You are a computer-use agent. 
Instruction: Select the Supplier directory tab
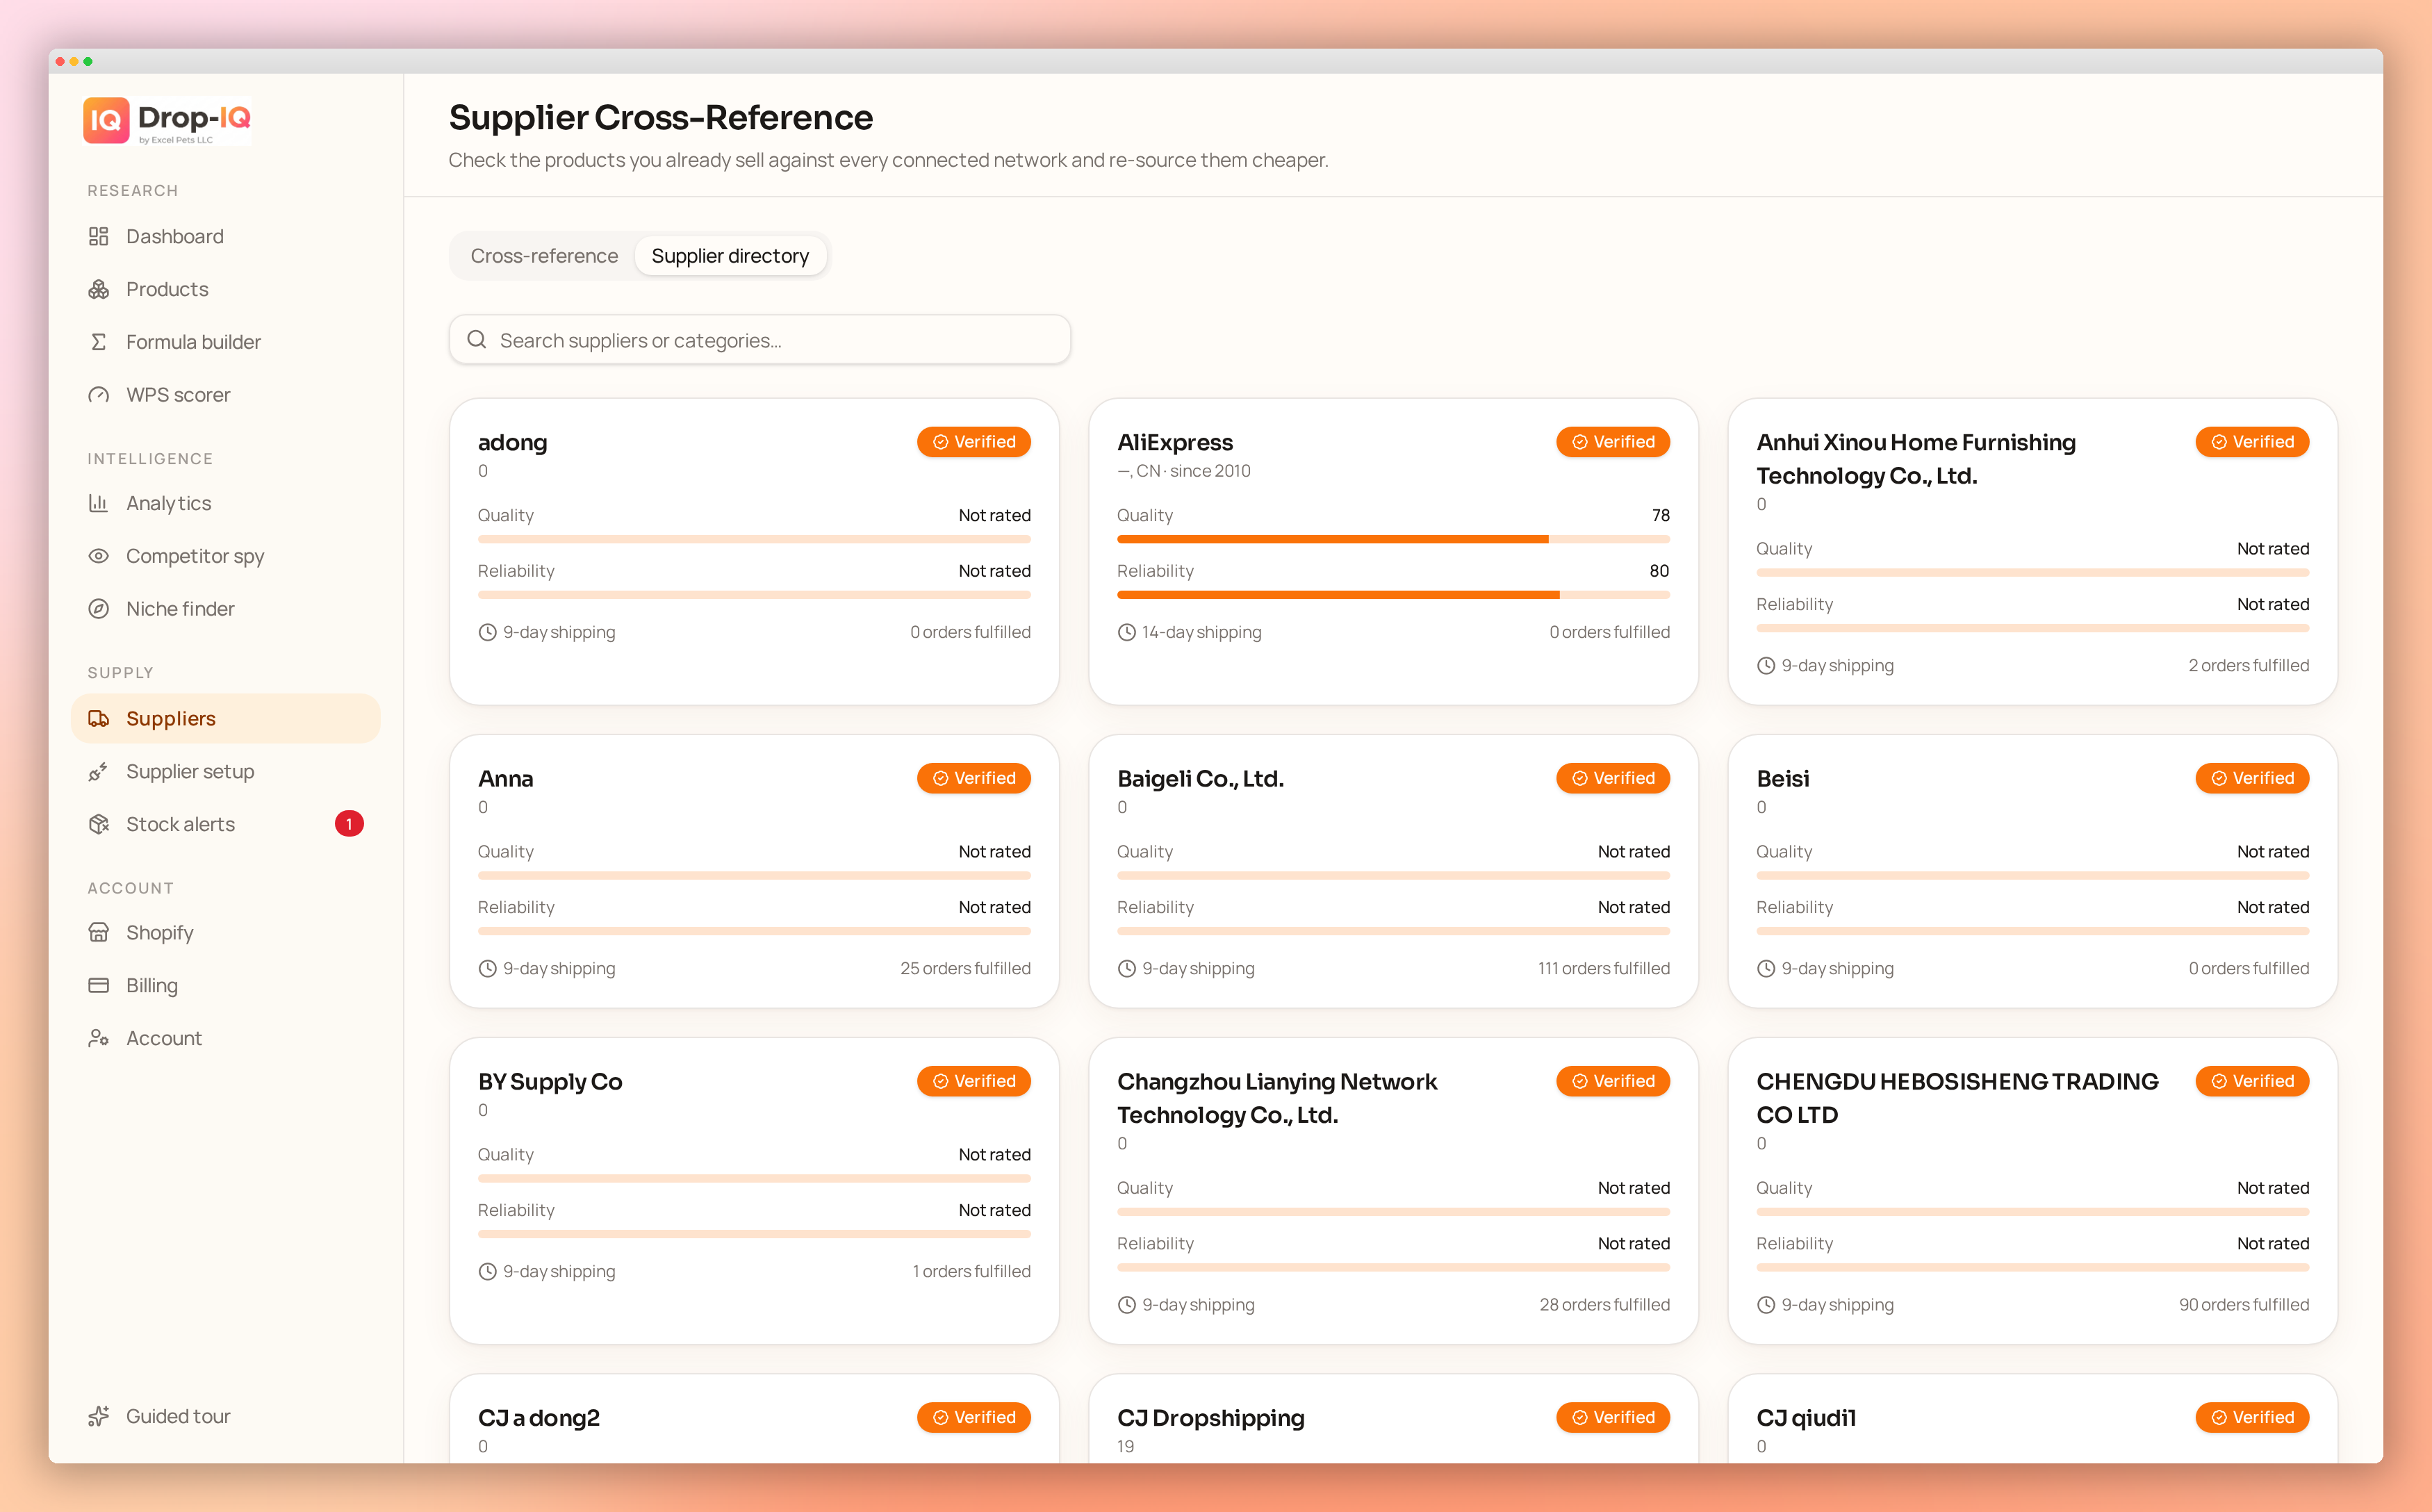tap(730, 256)
